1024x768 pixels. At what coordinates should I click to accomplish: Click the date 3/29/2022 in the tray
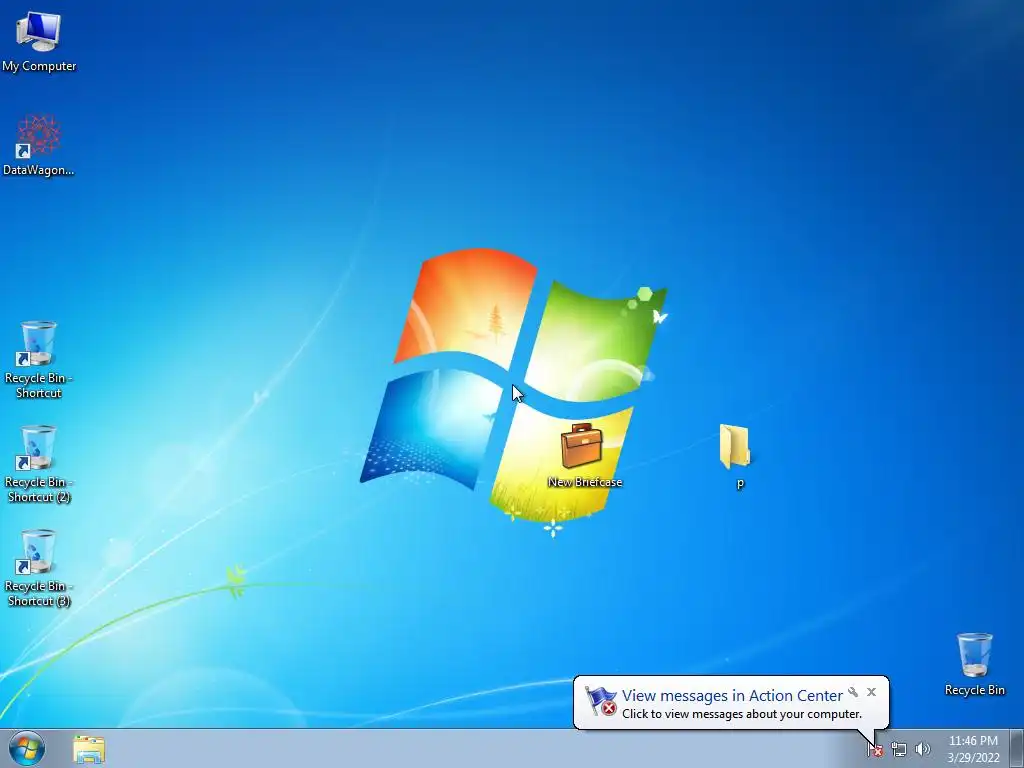[x=973, y=758]
